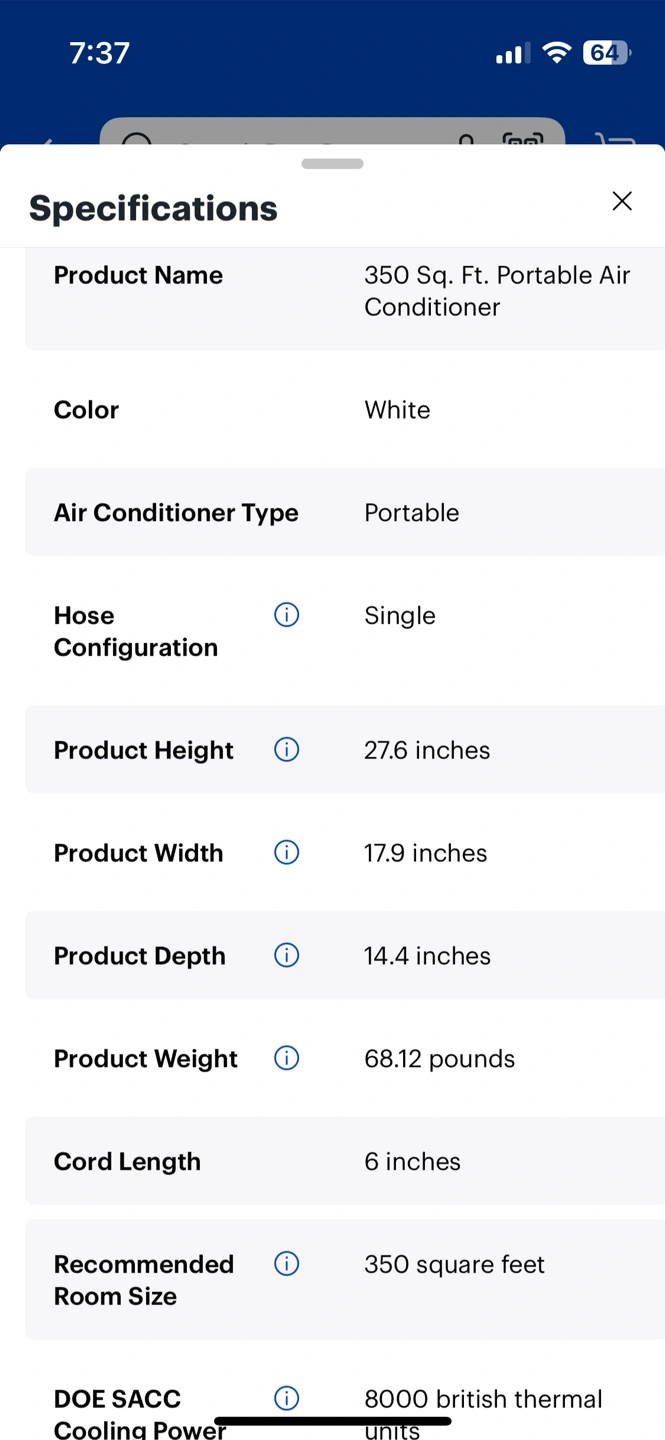665x1440 pixels.
Task: Tap info icon next to Product Depth
Action: [287, 955]
